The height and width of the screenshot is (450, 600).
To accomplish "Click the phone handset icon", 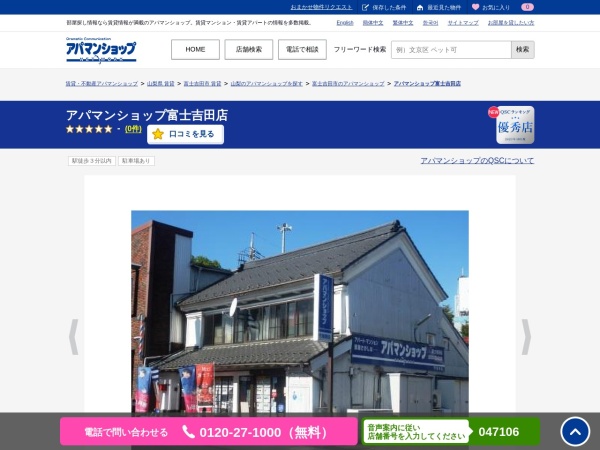I will 188,432.
